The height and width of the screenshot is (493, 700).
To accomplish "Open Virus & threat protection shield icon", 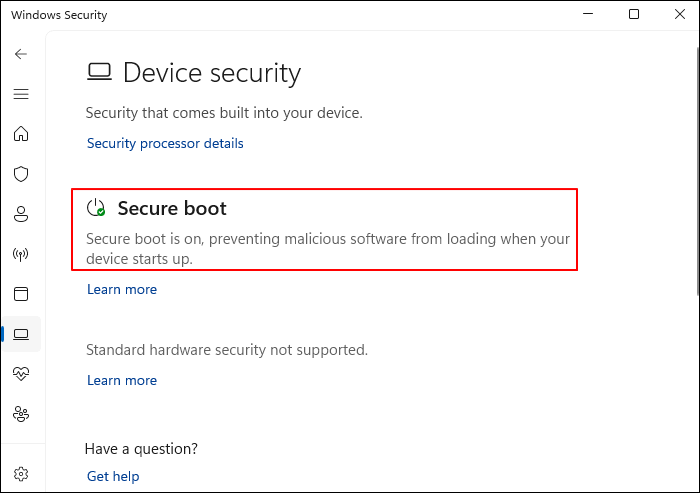I will click(x=21, y=174).
